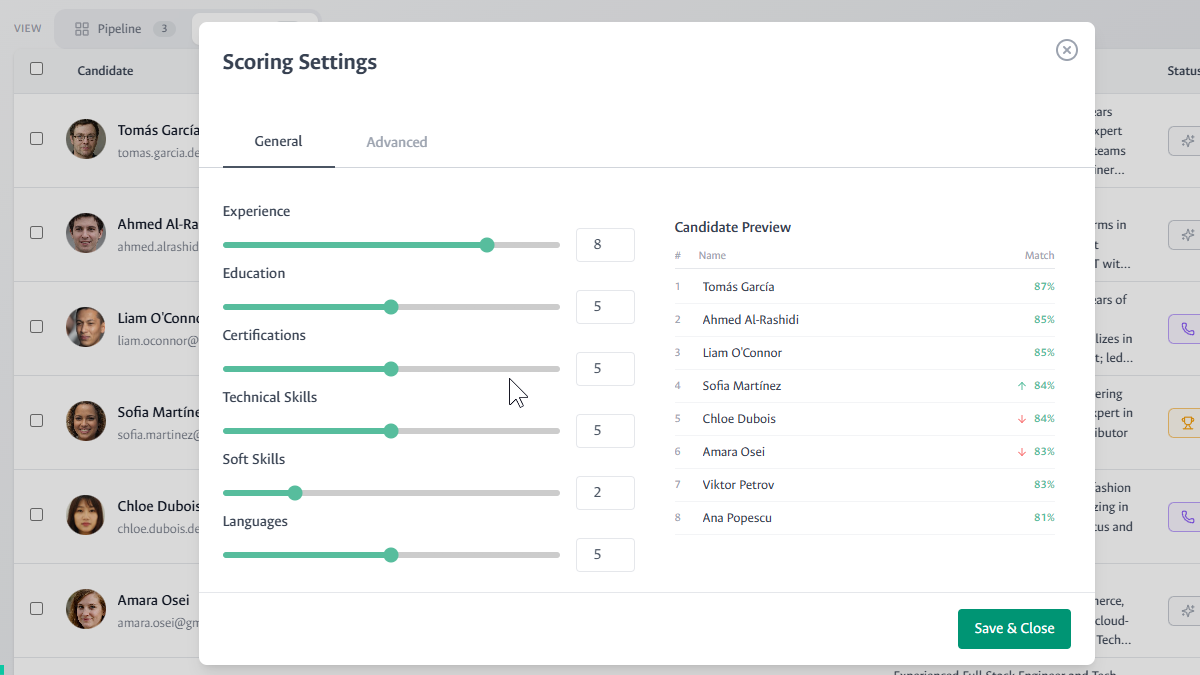Viewport: 1200px width, 675px height.
Task: Click the red down arrow beside Amara Osei's match
Action: click(1021, 452)
